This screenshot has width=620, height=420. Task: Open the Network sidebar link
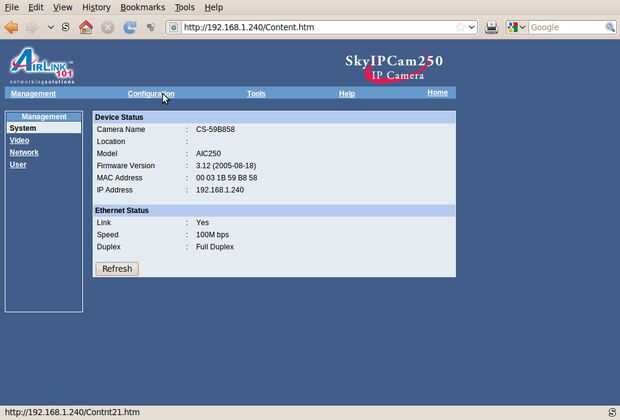(24, 152)
